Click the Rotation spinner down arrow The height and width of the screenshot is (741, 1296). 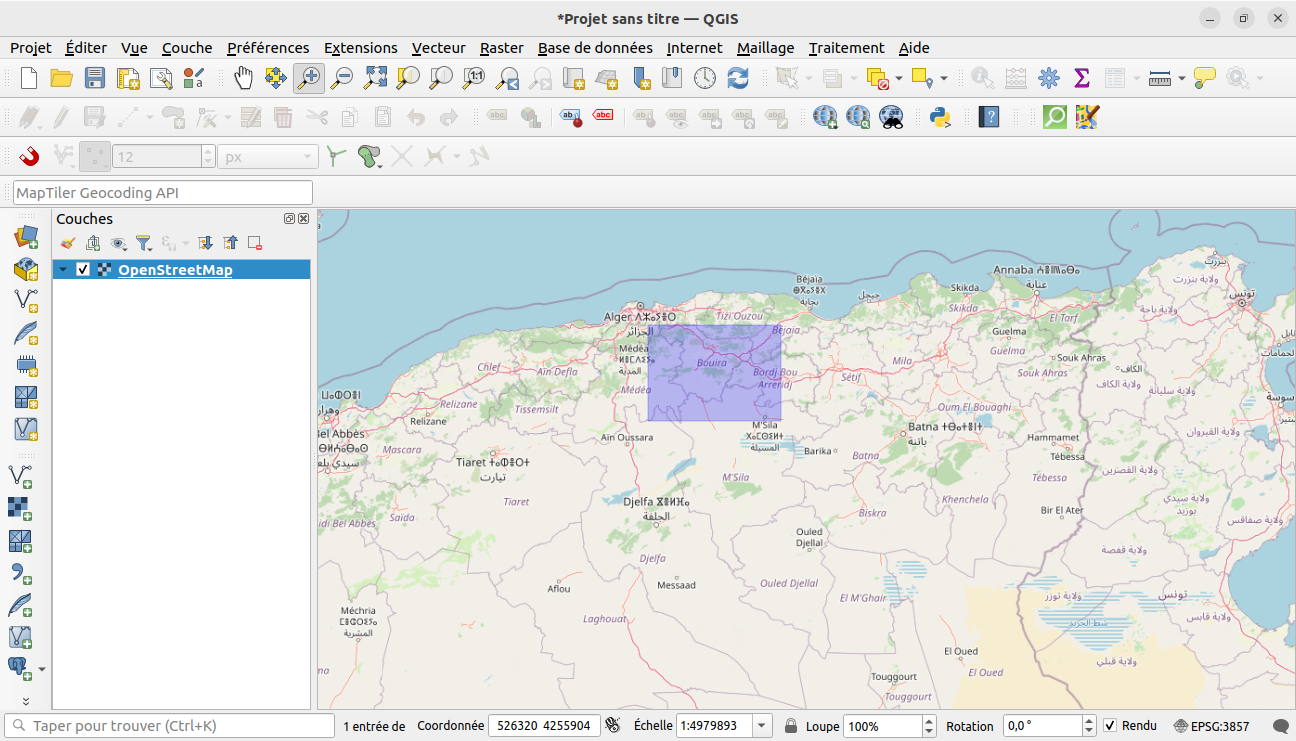pos(1091,731)
